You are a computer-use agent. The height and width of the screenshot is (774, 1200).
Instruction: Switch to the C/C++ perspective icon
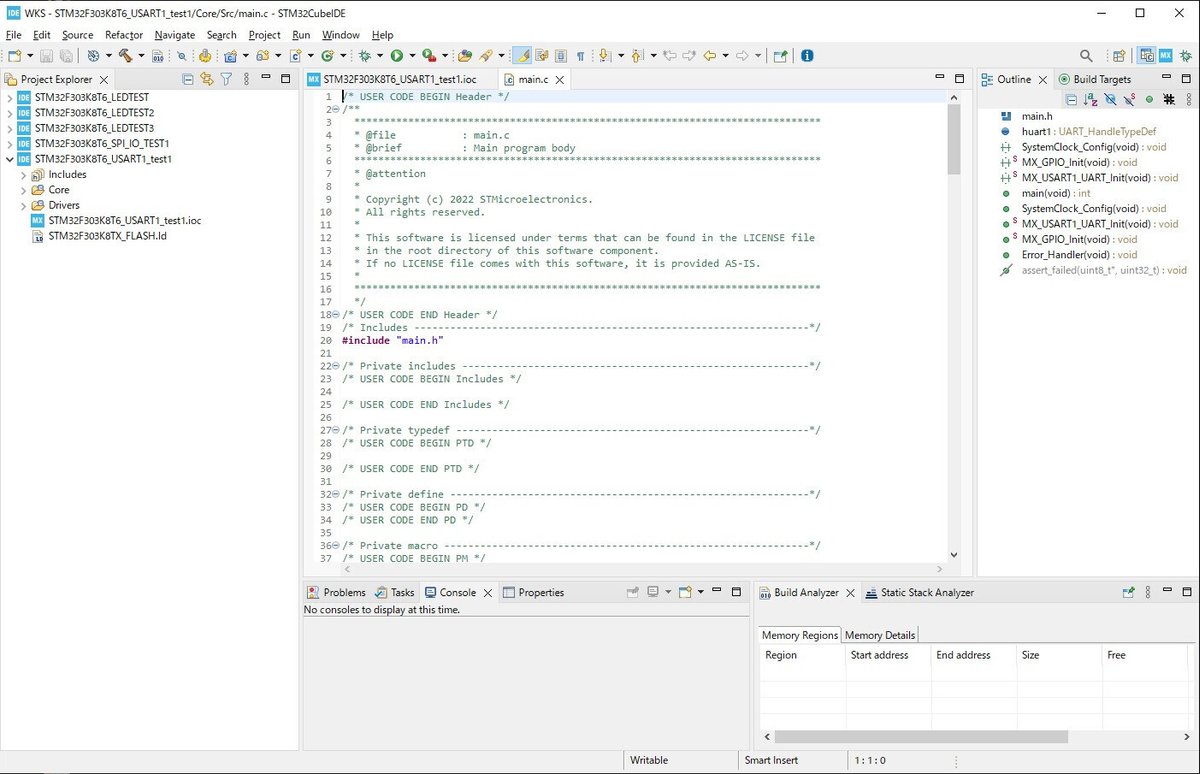[x=1146, y=56]
